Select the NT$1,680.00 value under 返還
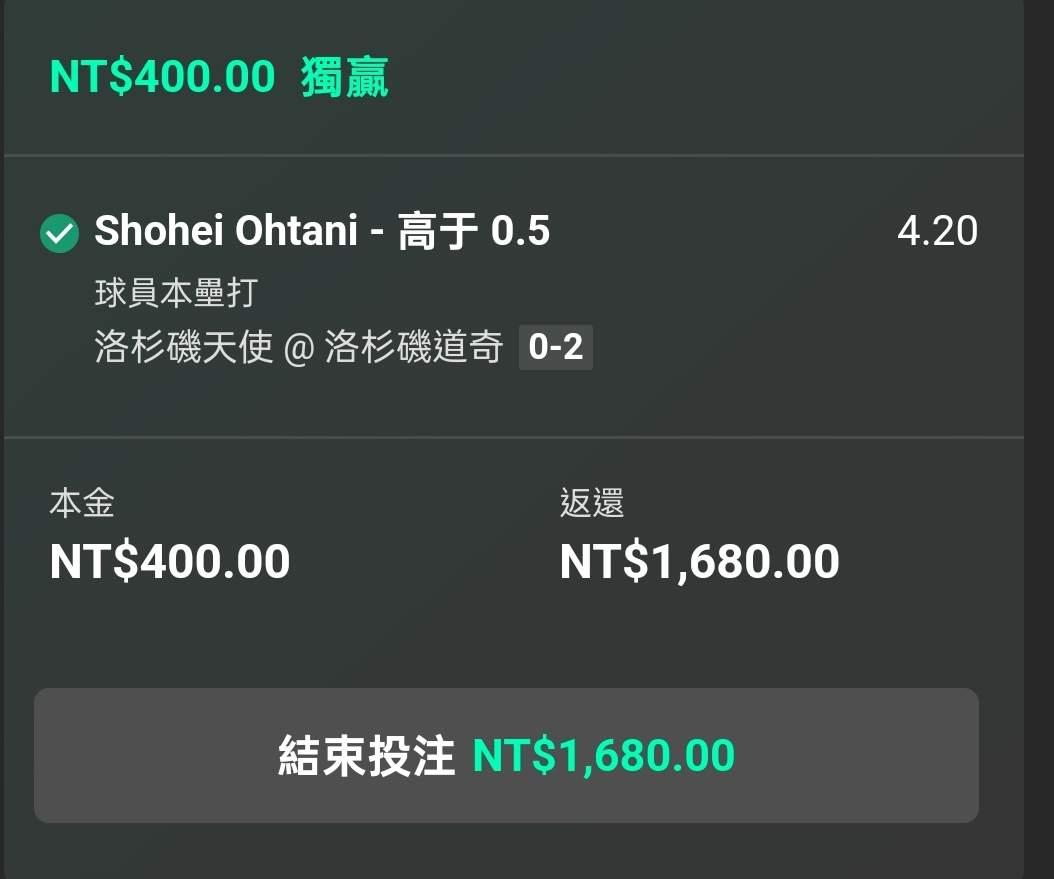The image size is (1054, 879). tap(699, 562)
